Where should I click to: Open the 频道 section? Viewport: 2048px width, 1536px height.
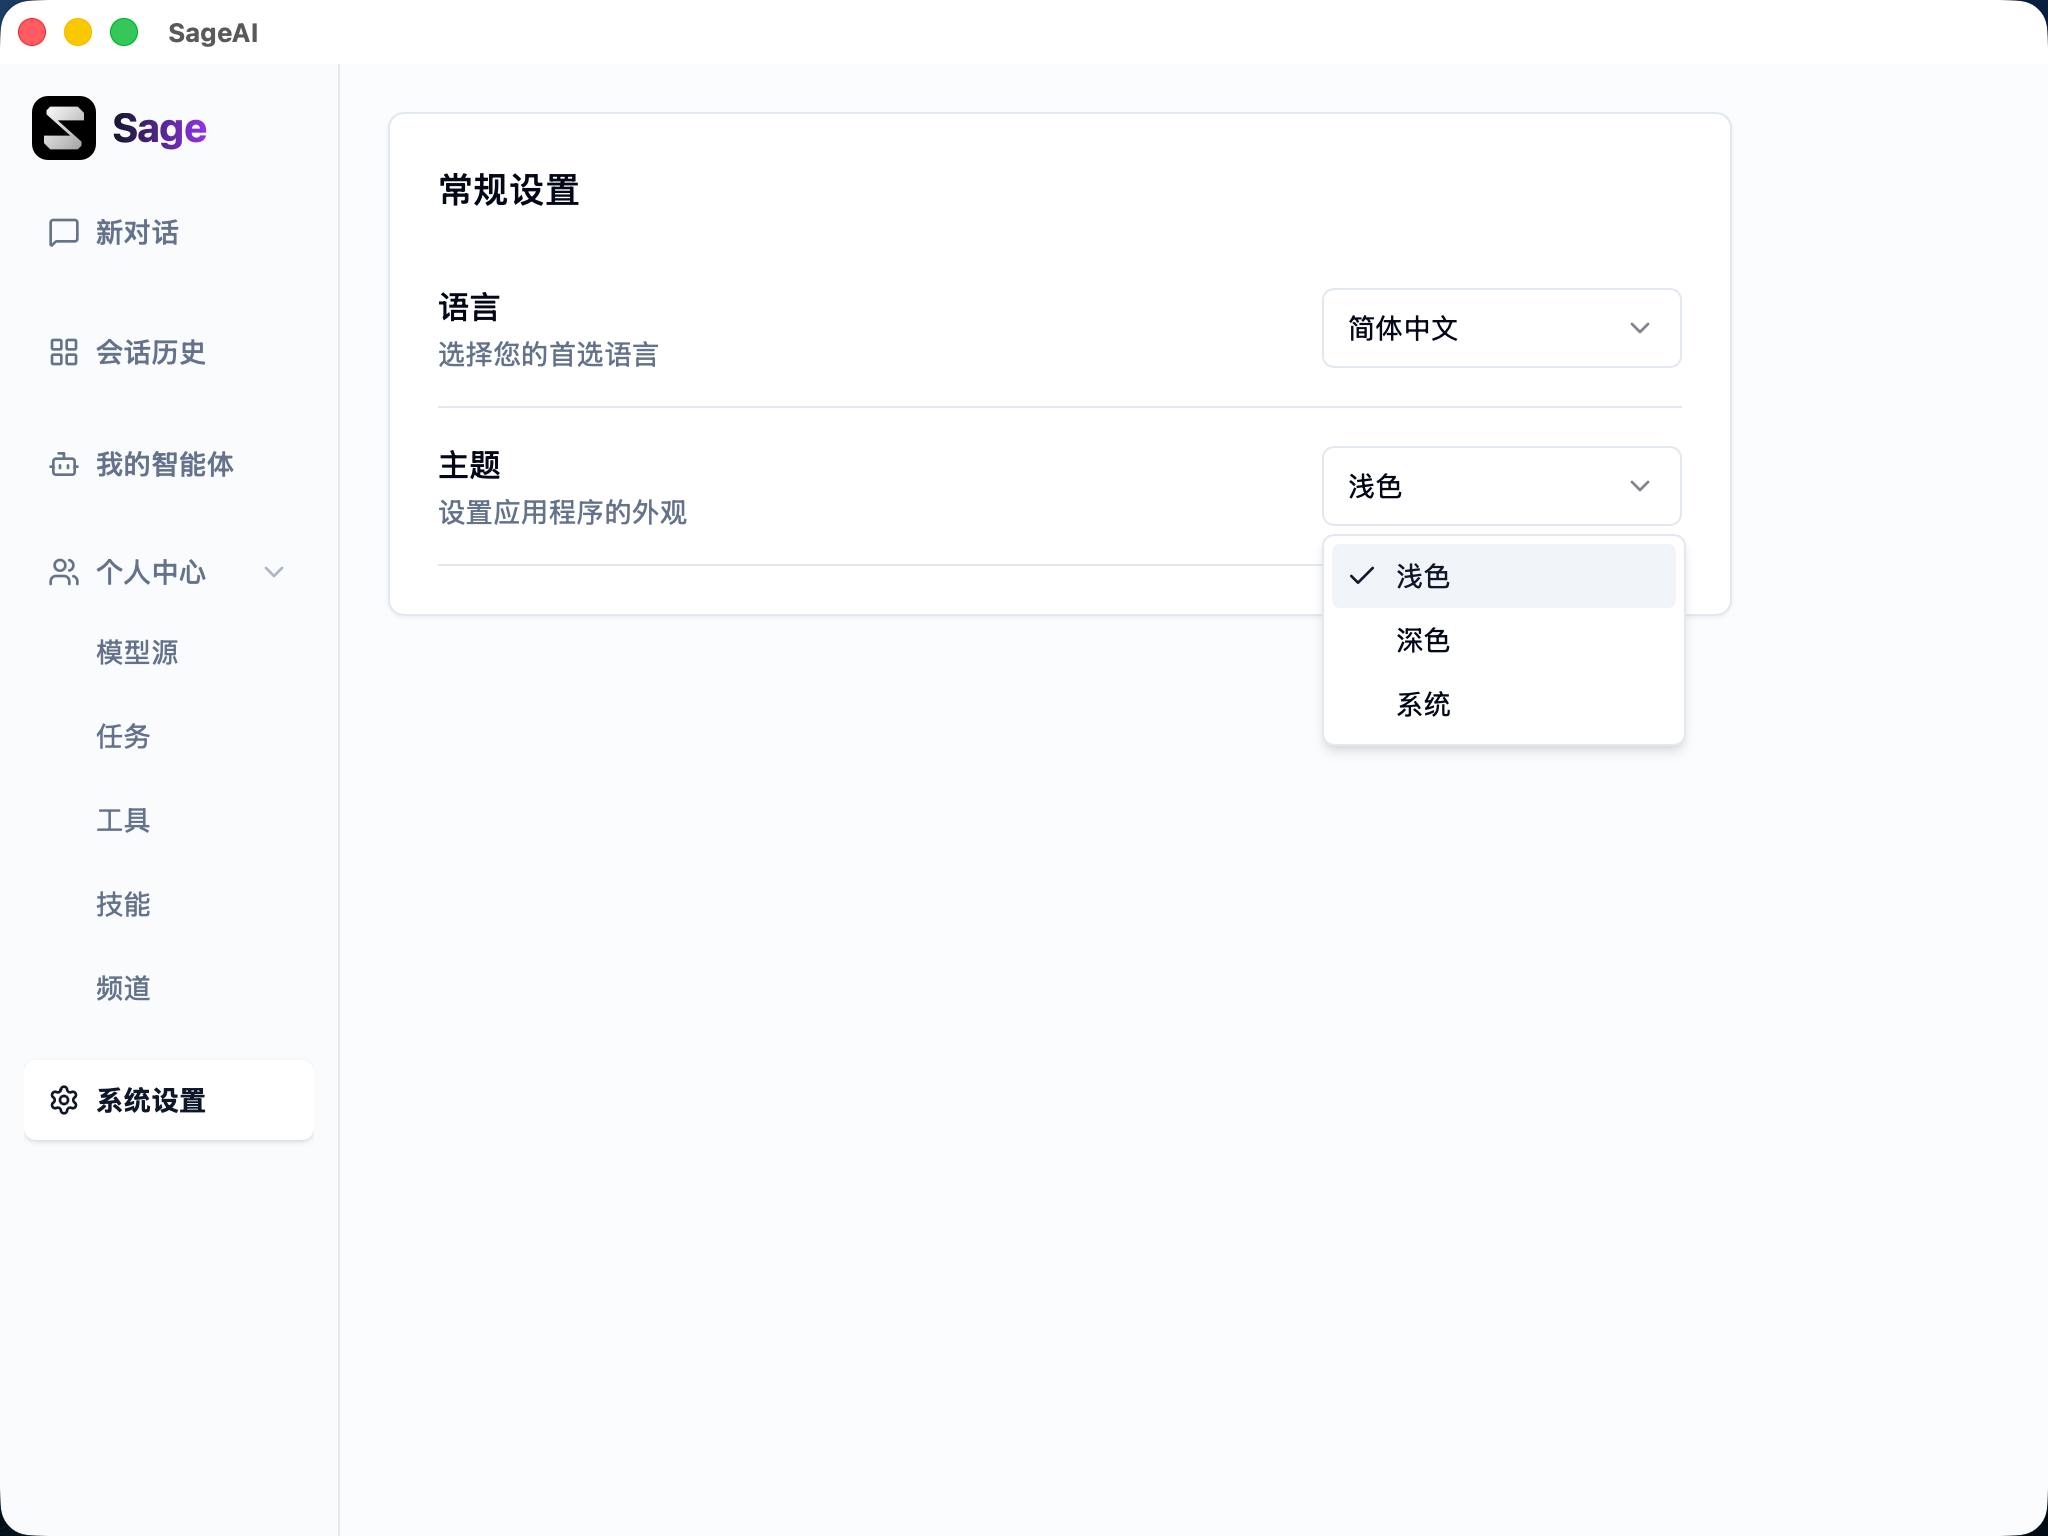tap(123, 989)
